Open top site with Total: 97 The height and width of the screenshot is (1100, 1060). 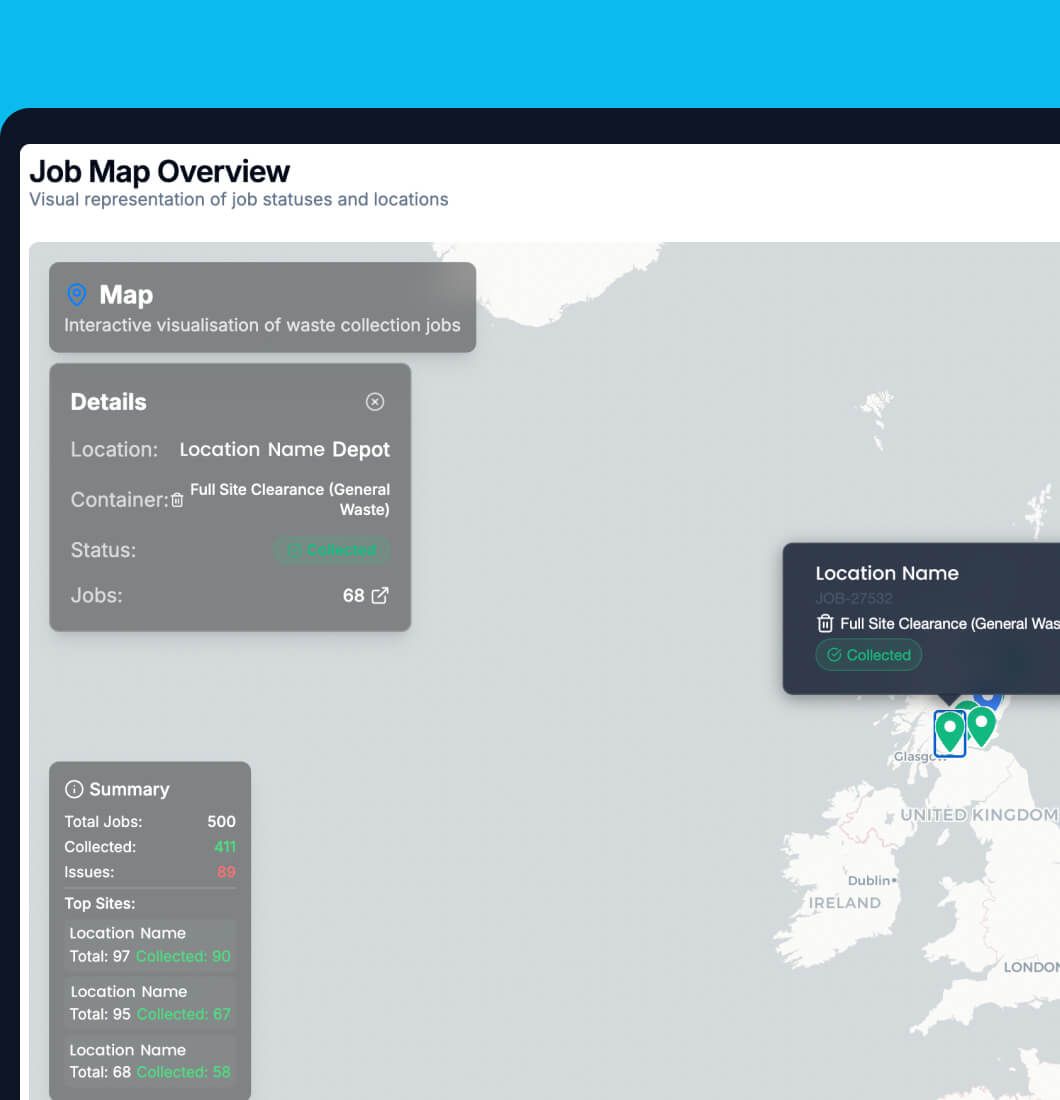(149, 944)
